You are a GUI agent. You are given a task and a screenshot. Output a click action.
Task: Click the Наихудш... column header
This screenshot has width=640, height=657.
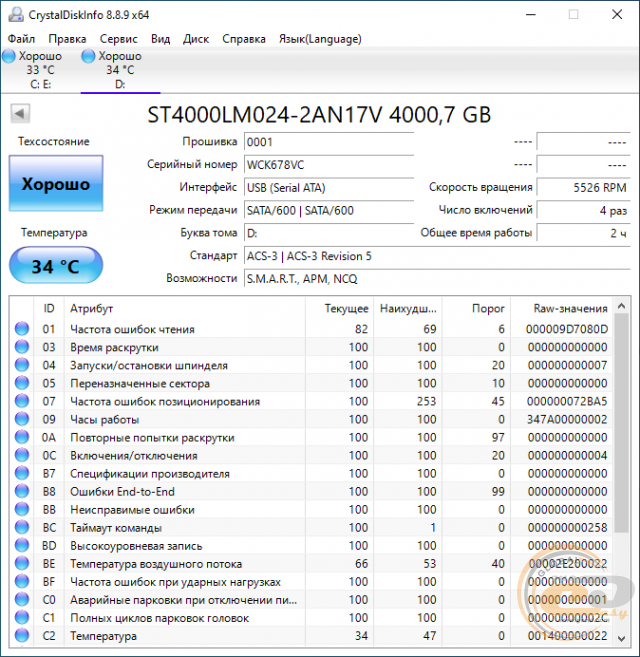pyautogui.click(x=408, y=308)
